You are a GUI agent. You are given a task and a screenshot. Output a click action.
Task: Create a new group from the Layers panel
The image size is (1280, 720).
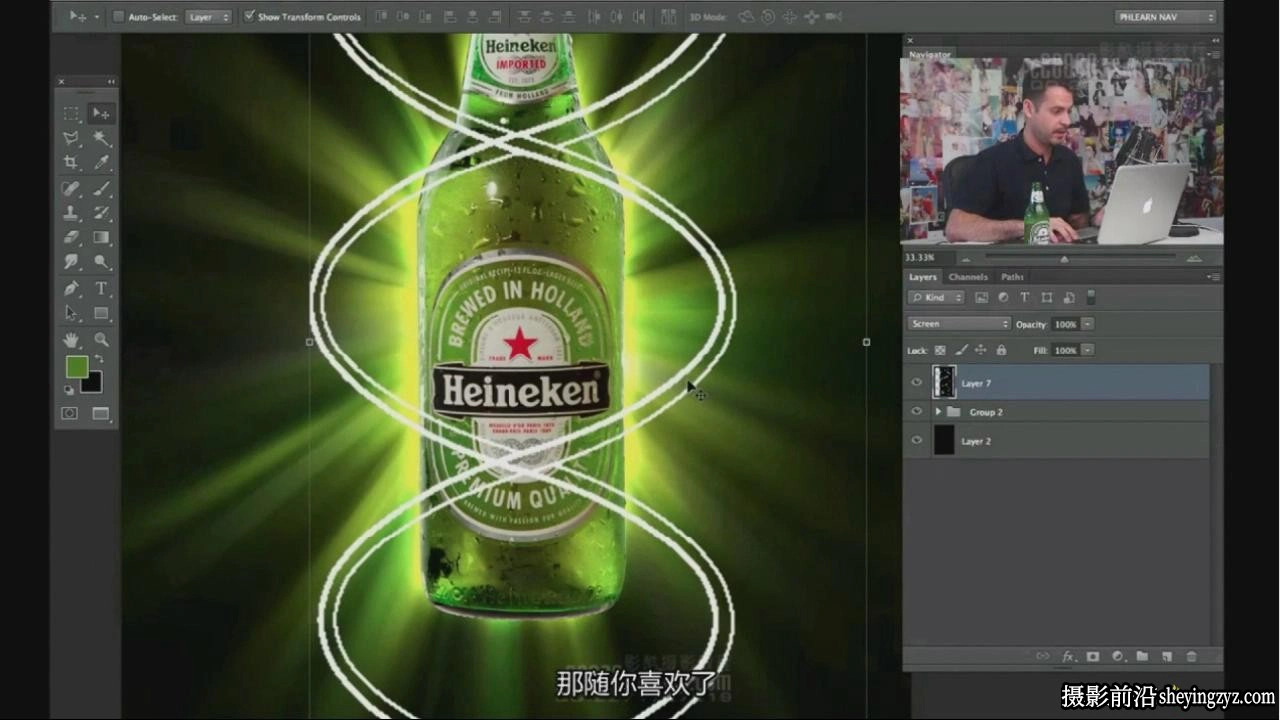click(x=1142, y=657)
